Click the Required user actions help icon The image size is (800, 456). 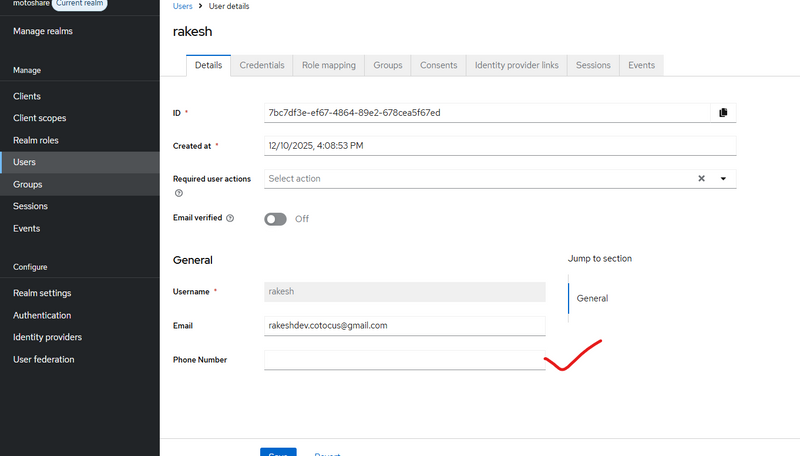(179, 193)
